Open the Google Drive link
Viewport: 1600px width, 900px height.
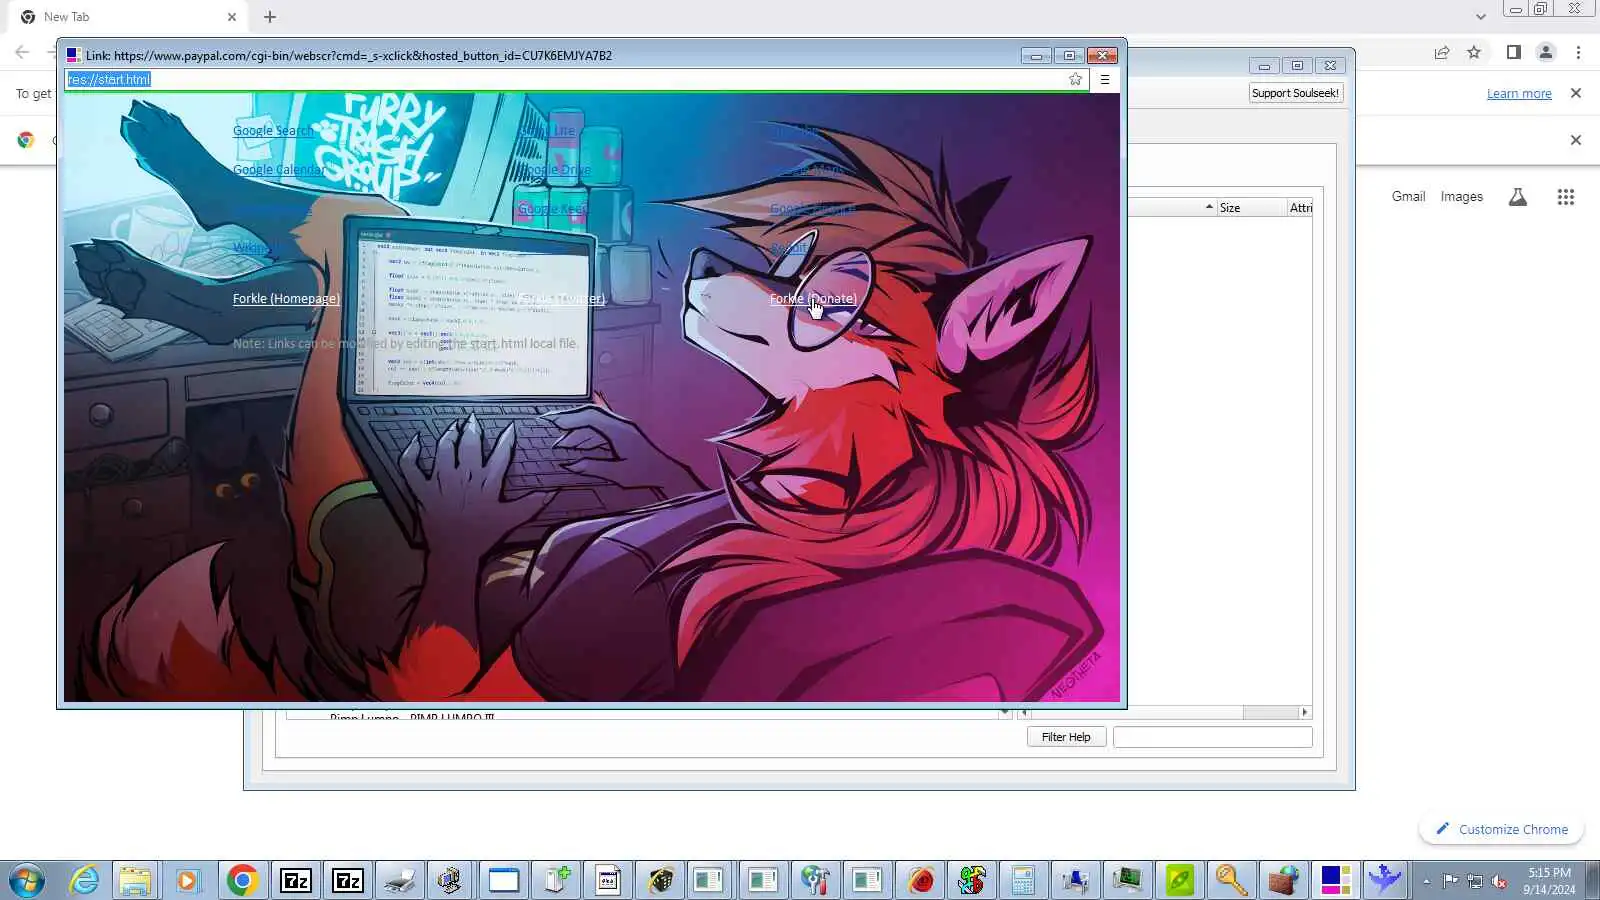[553, 169]
